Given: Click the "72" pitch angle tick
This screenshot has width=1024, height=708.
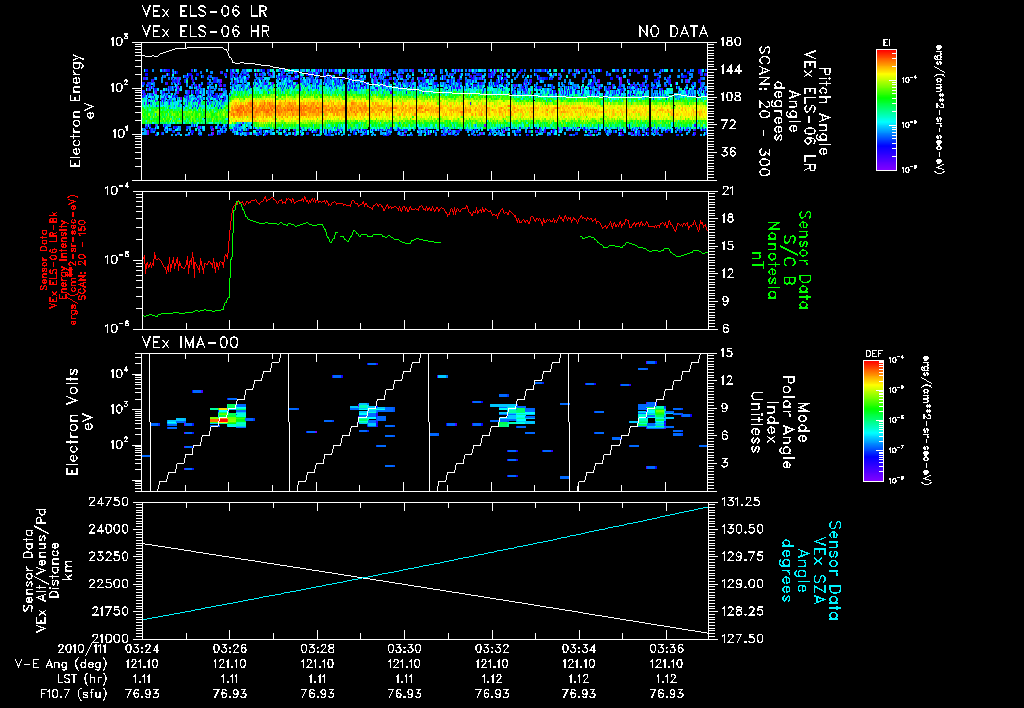Looking at the screenshot, I should 728,124.
